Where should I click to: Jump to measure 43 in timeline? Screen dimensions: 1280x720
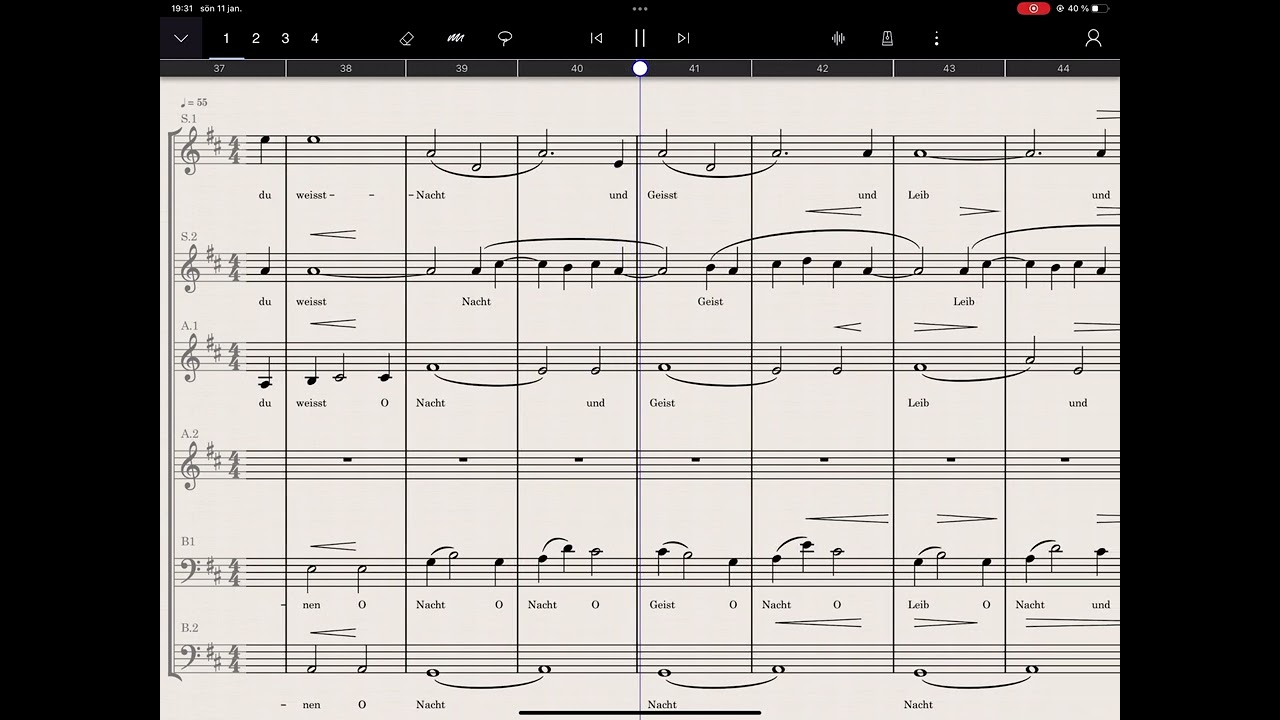[949, 68]
